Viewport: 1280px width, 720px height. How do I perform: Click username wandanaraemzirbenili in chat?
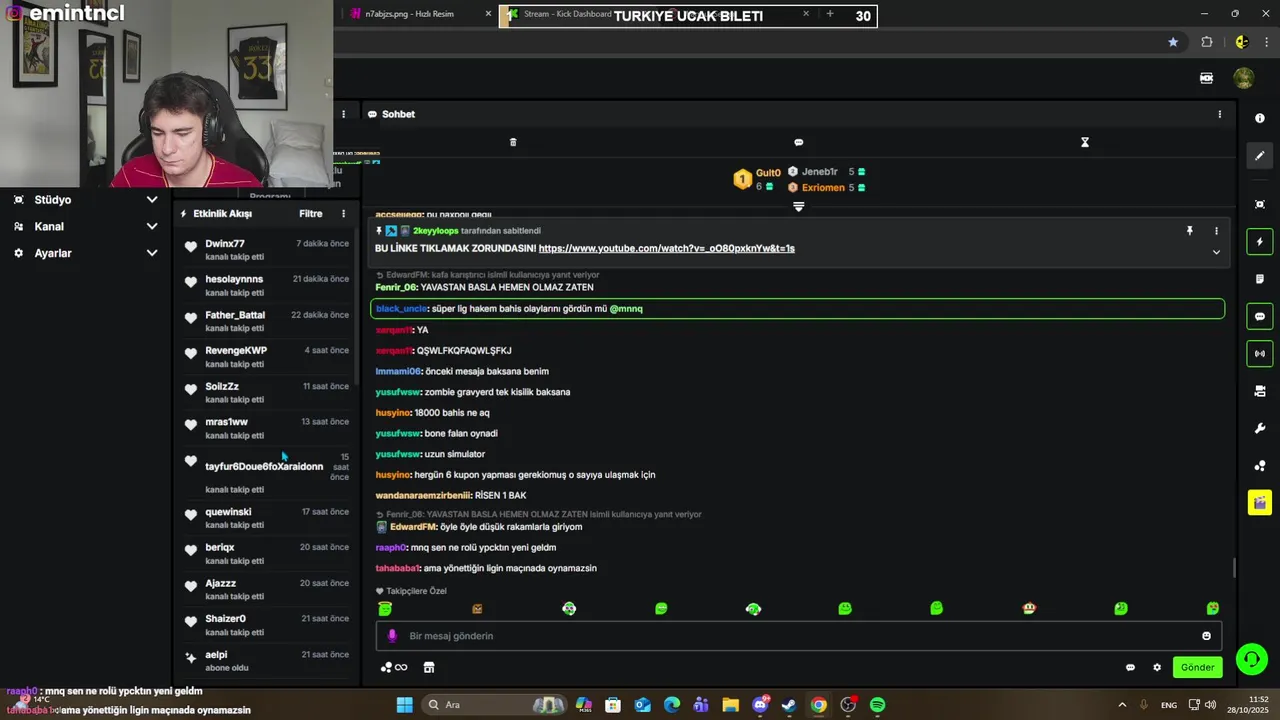click(423, 496)
